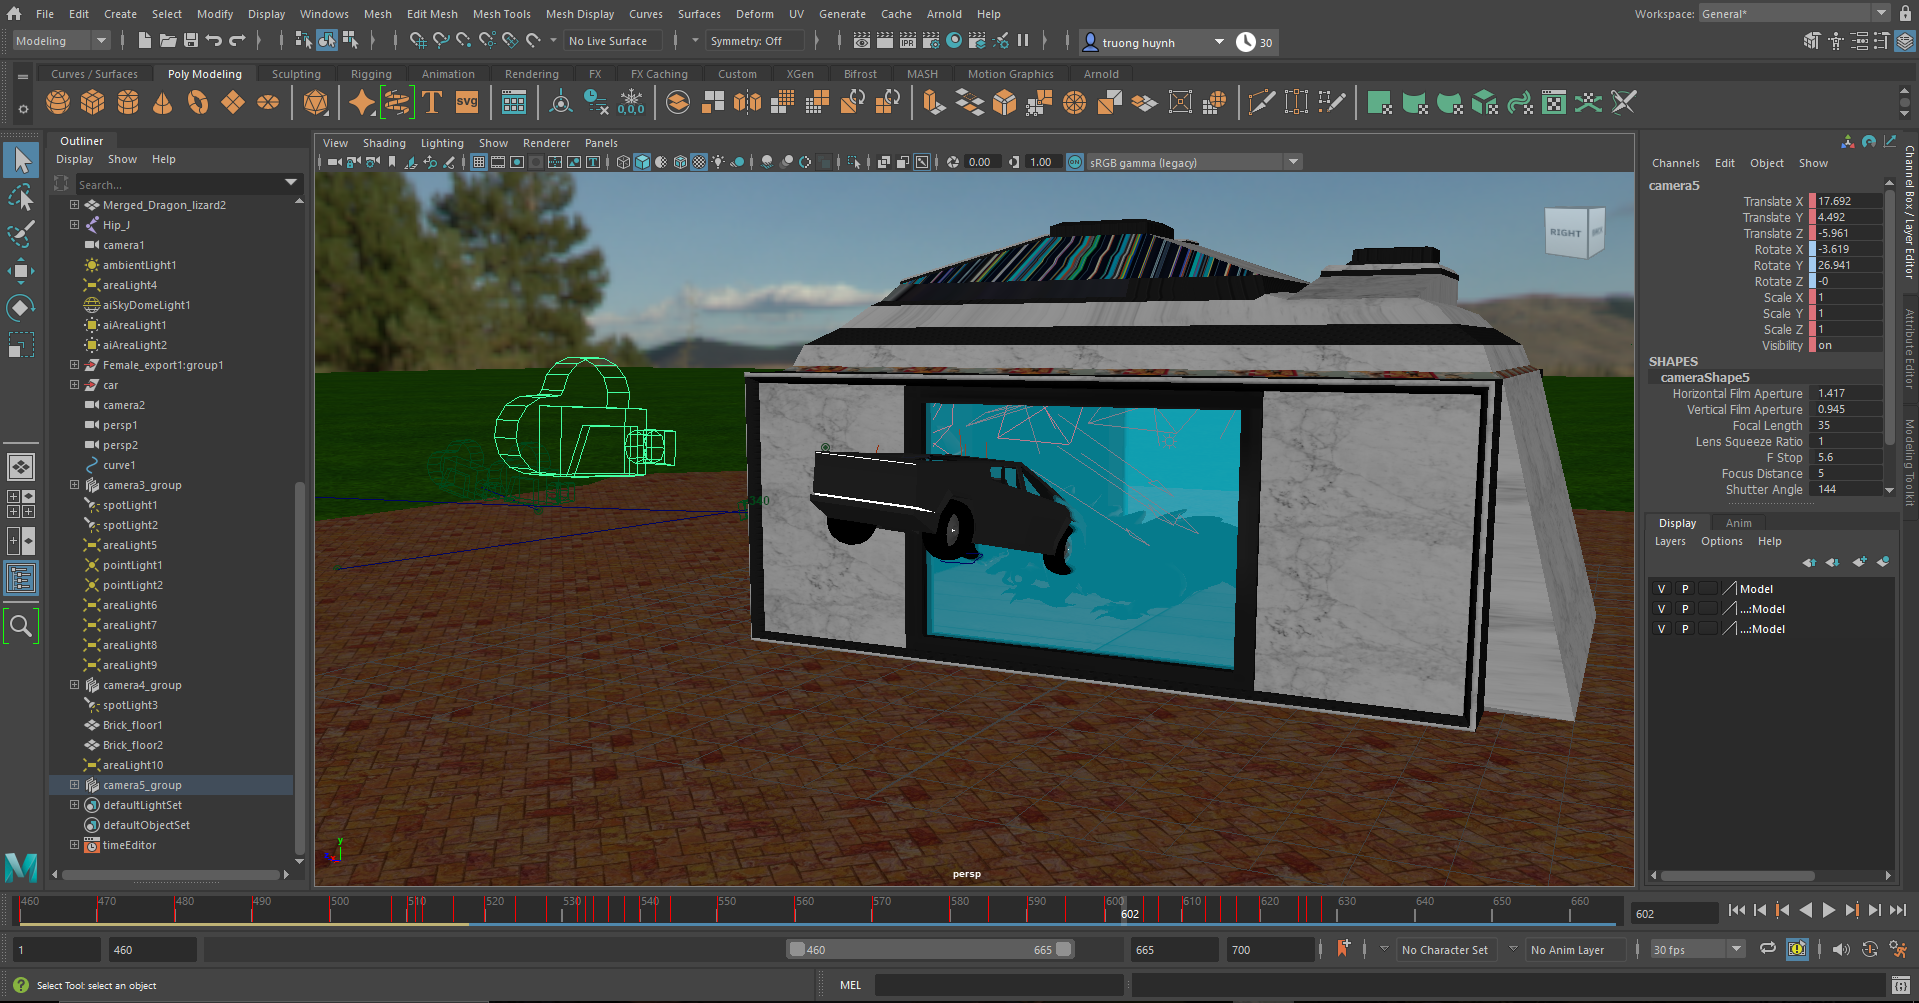The width and height of the screenshot is (1919, 1003).
Task: Open the Modeling menu set dropdown
Action: click(x=58, y=41)
